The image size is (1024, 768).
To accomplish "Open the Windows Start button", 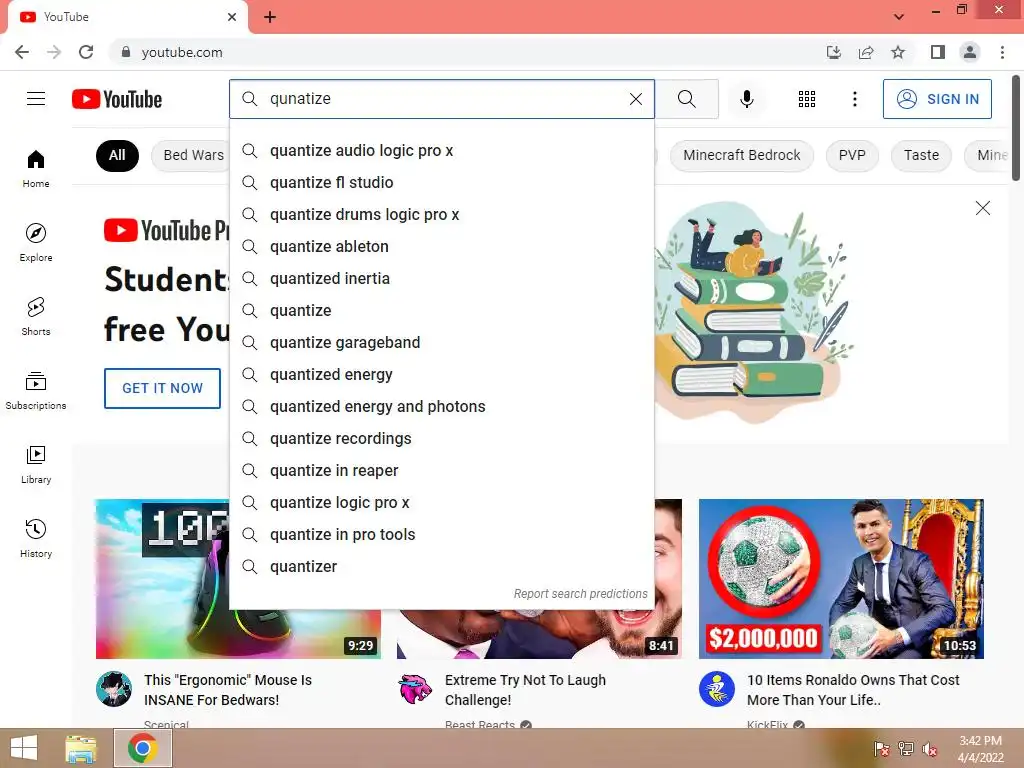I will (24, 748).
